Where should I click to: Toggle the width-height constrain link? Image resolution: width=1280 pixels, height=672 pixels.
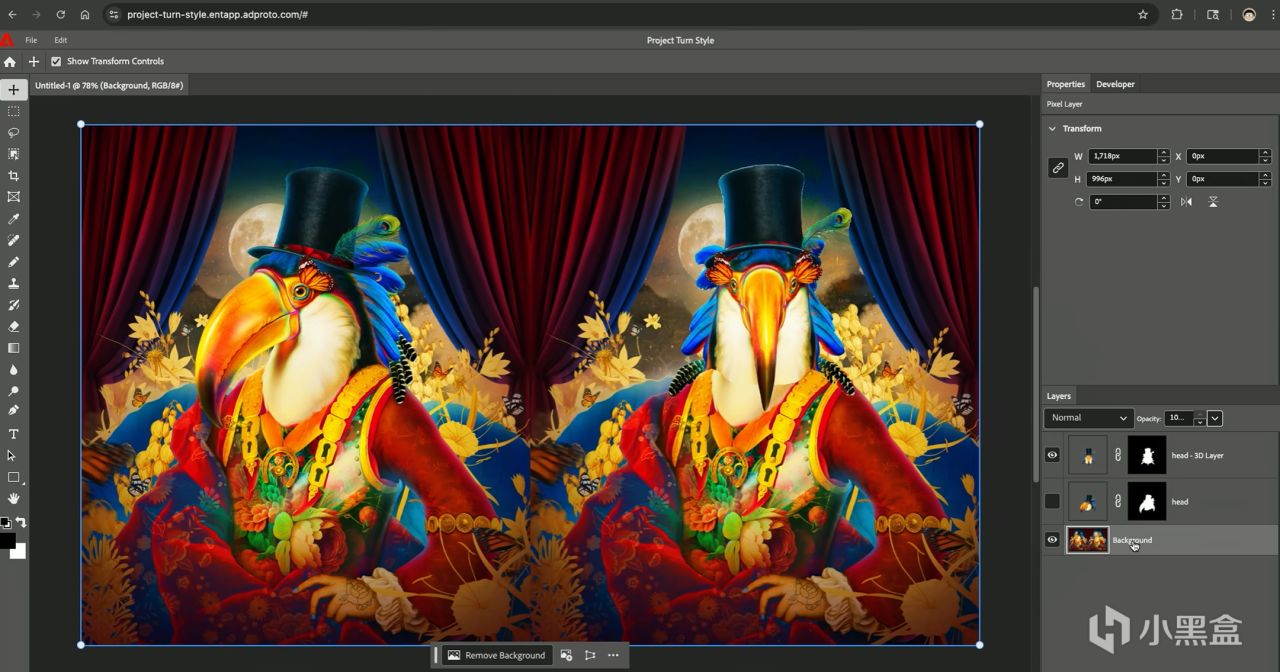[x=1058, y=168]
